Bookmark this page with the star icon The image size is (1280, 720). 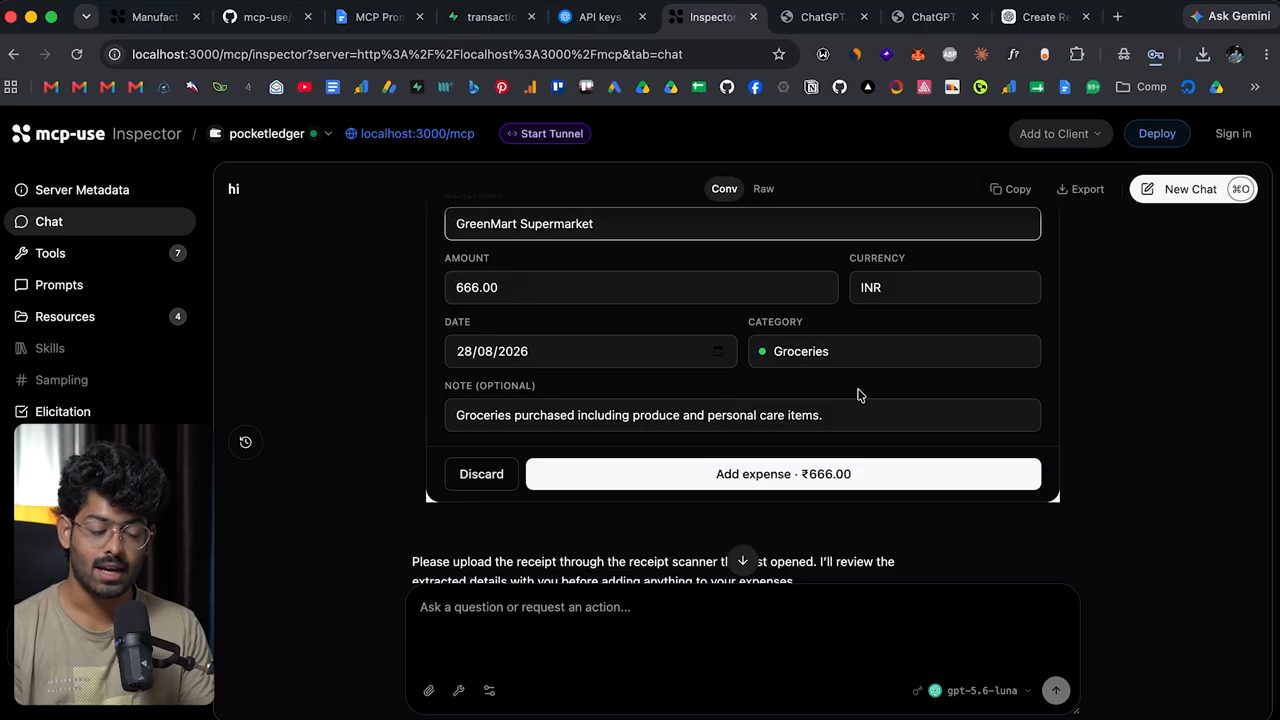point(779,54)
